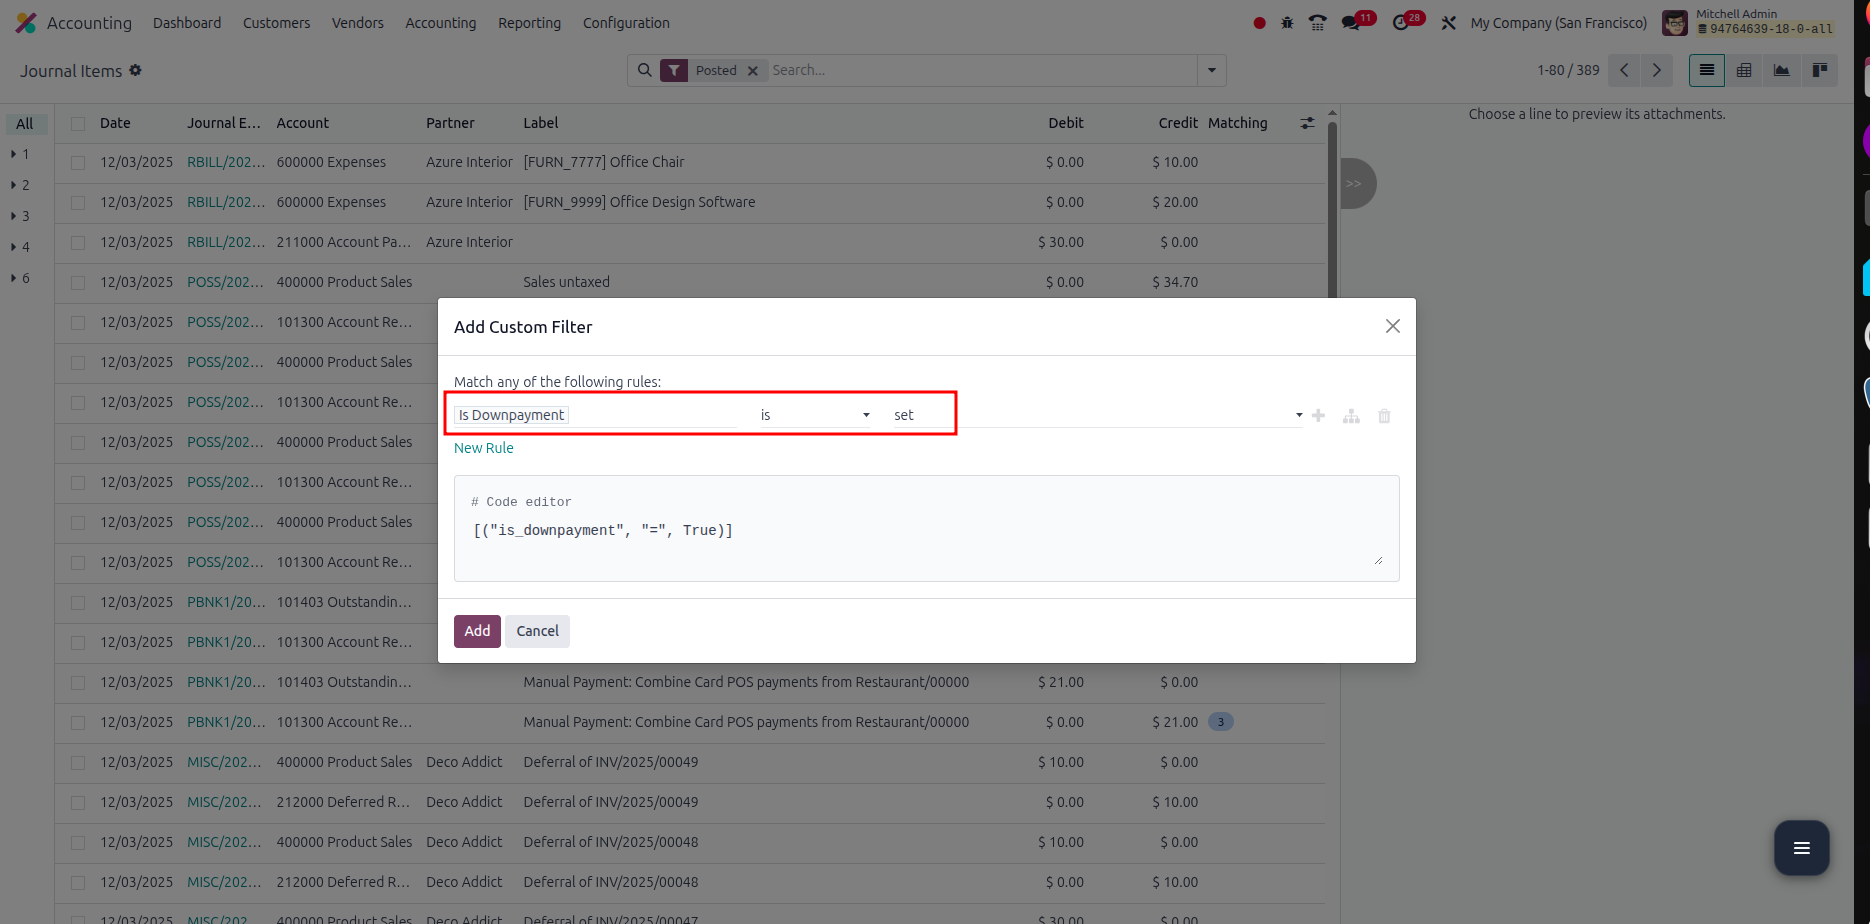
Task: Open the Configuration menu
Action: click(626, 23)
